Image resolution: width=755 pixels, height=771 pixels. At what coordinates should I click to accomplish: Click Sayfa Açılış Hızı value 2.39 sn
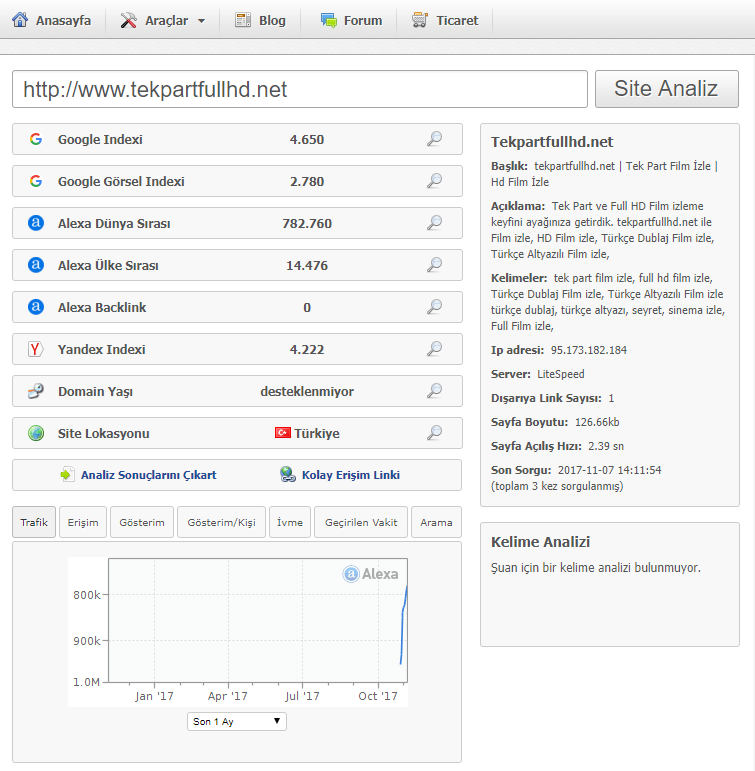click(606, 446)
